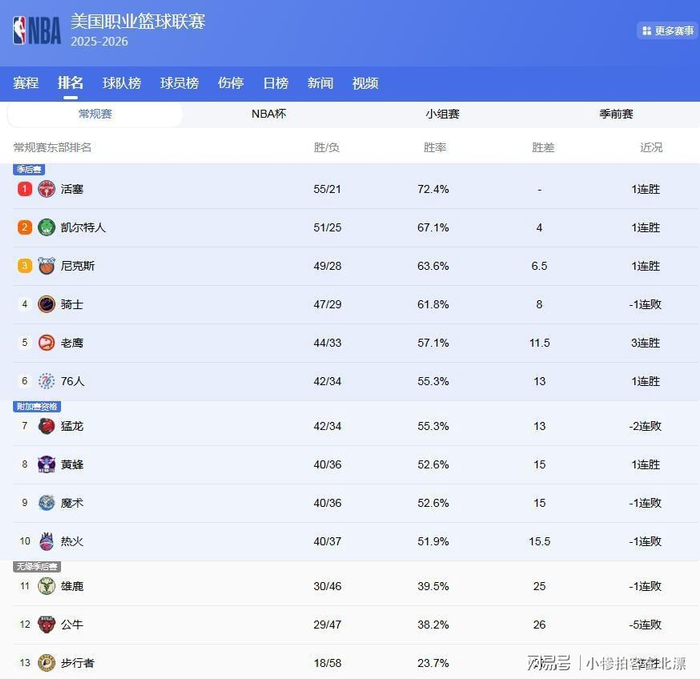
Task: Open the 骑士 team name
Action: pos(72,304)
